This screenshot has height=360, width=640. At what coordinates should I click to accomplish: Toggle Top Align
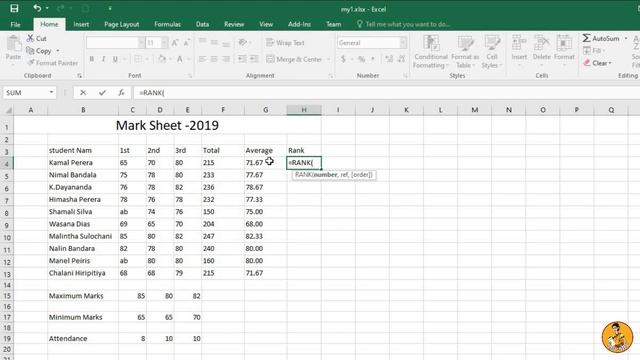(202, 42)
